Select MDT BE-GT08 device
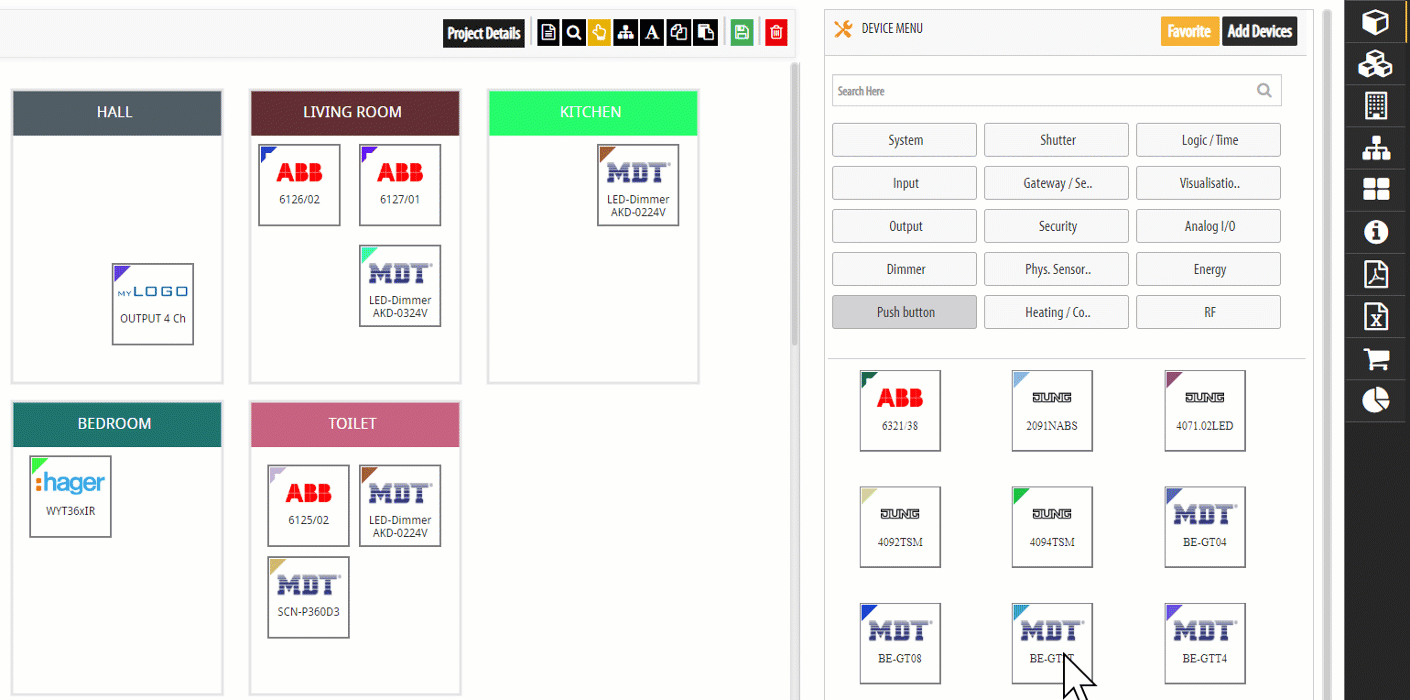 [x=900, y=644]
